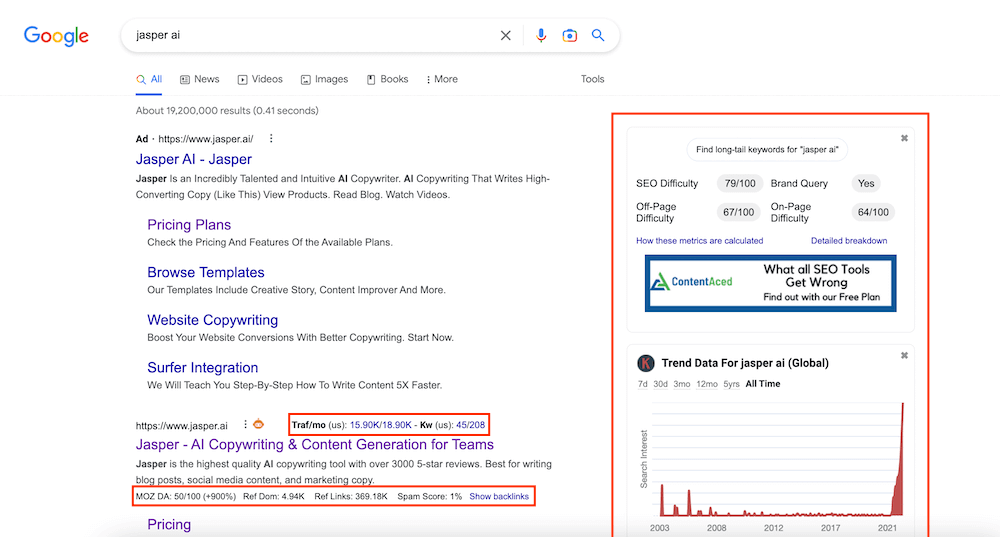Click the ContentAced banner ad

770,283
